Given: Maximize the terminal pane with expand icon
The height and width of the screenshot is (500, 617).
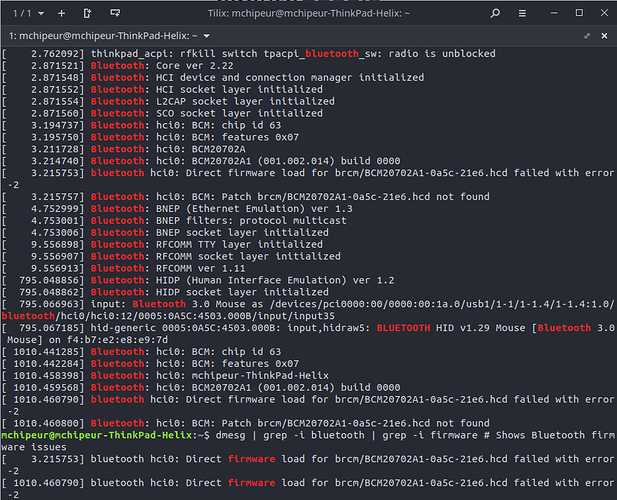Looking at the screenshot, I should click(x=587, y=36).
